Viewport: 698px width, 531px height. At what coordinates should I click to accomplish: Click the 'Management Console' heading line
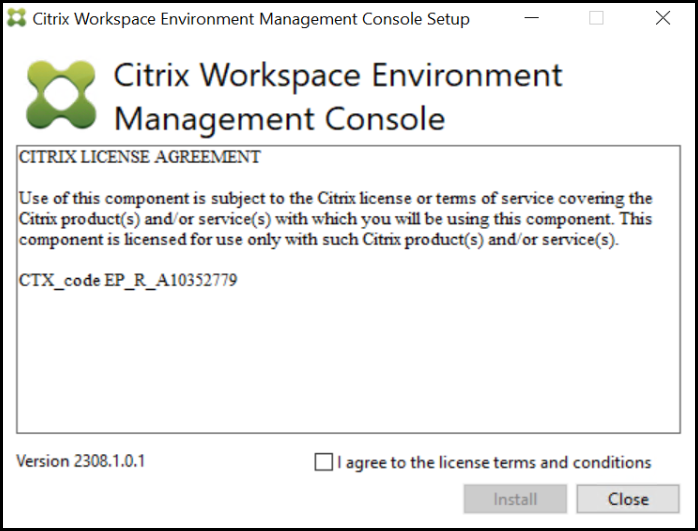pos(279,119)
